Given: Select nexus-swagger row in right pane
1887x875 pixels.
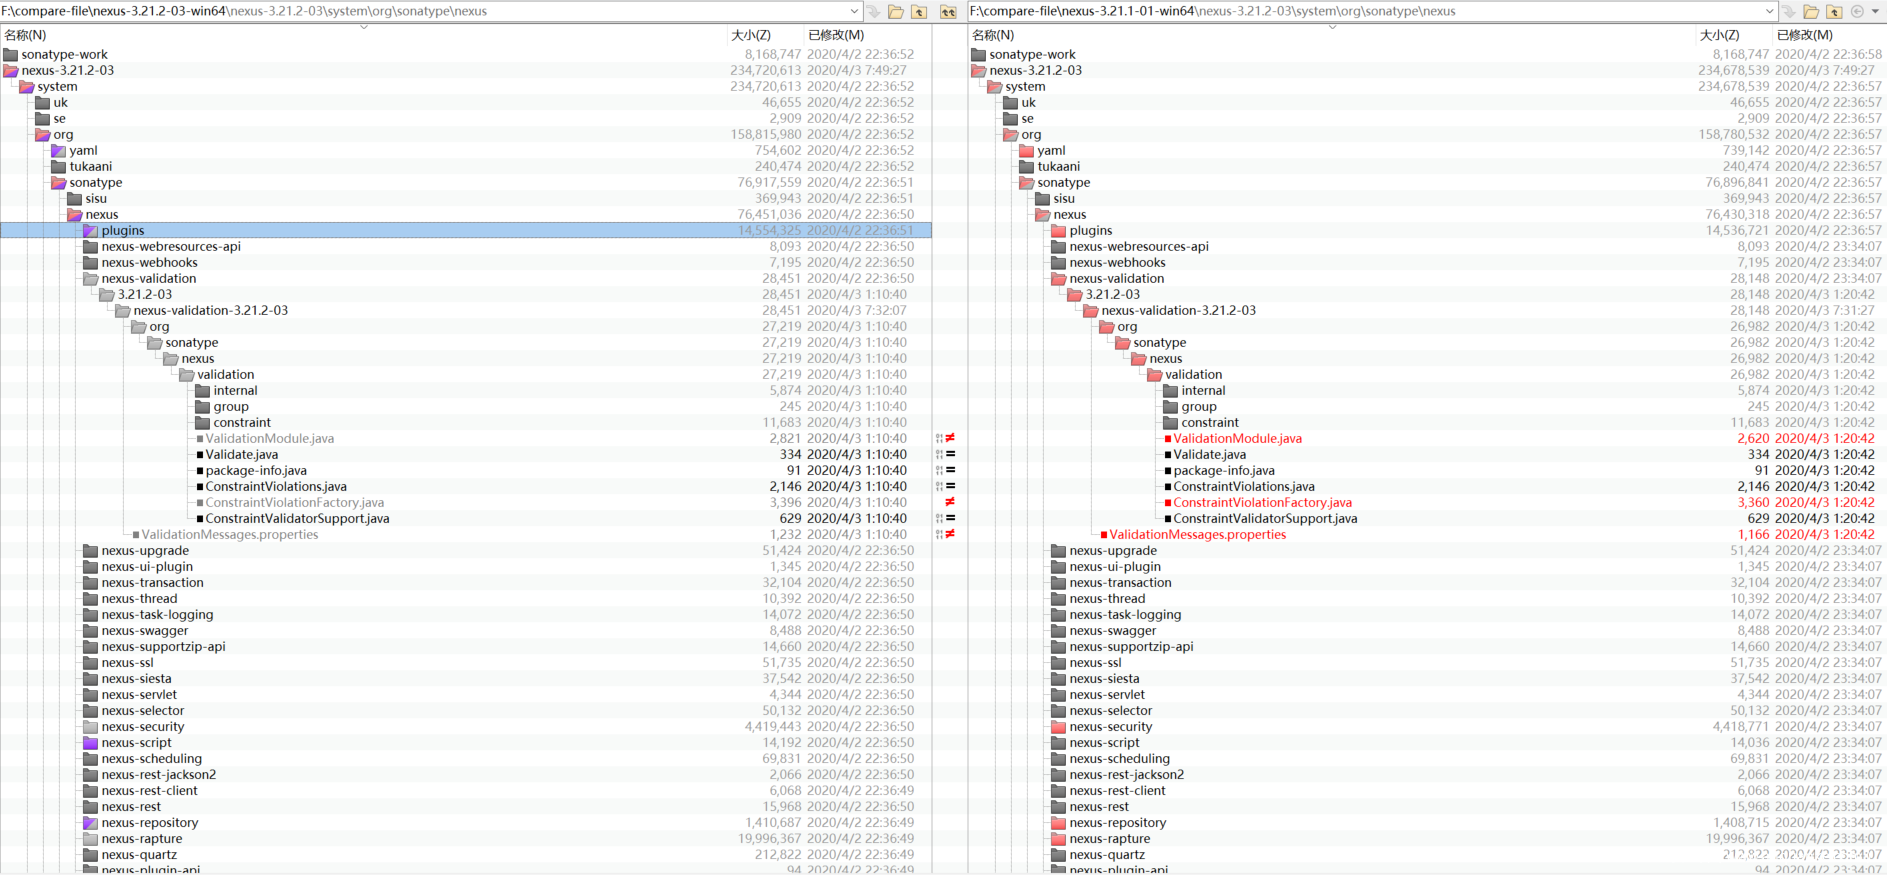Looking at the screenshot, I should pos(1427,631).
